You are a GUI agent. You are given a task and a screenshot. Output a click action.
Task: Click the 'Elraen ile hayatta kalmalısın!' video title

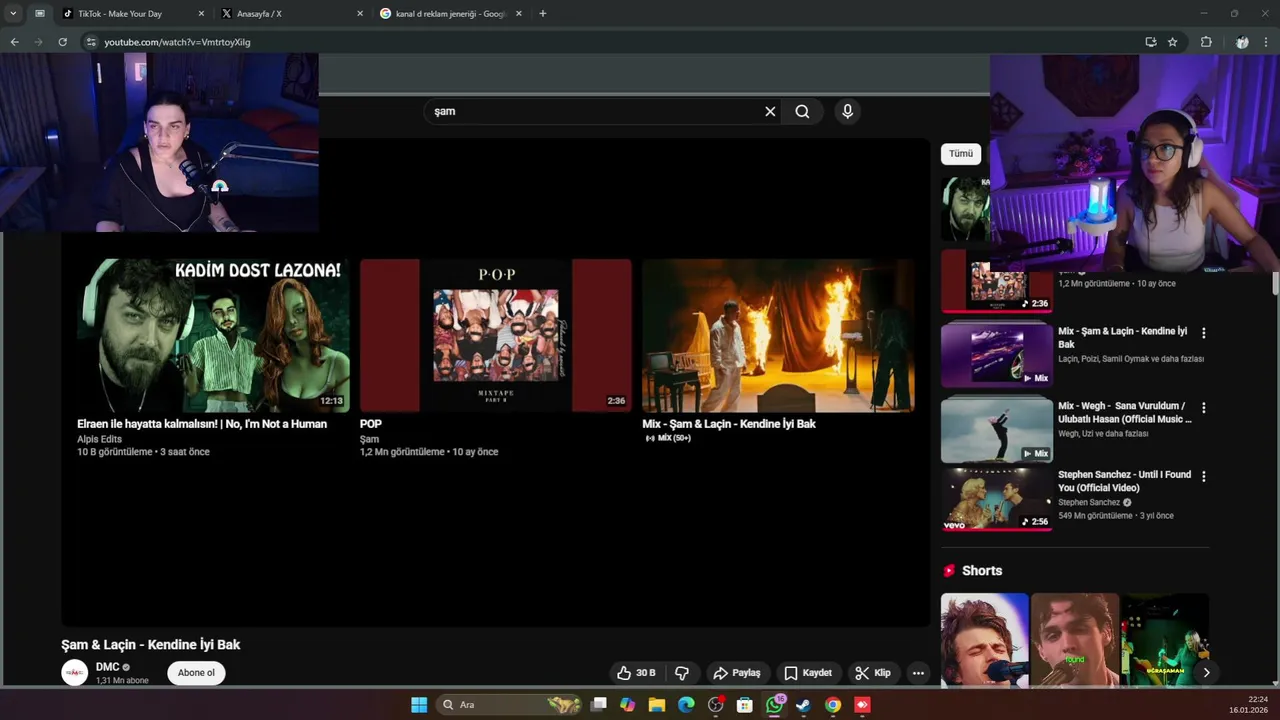(202, 424)
